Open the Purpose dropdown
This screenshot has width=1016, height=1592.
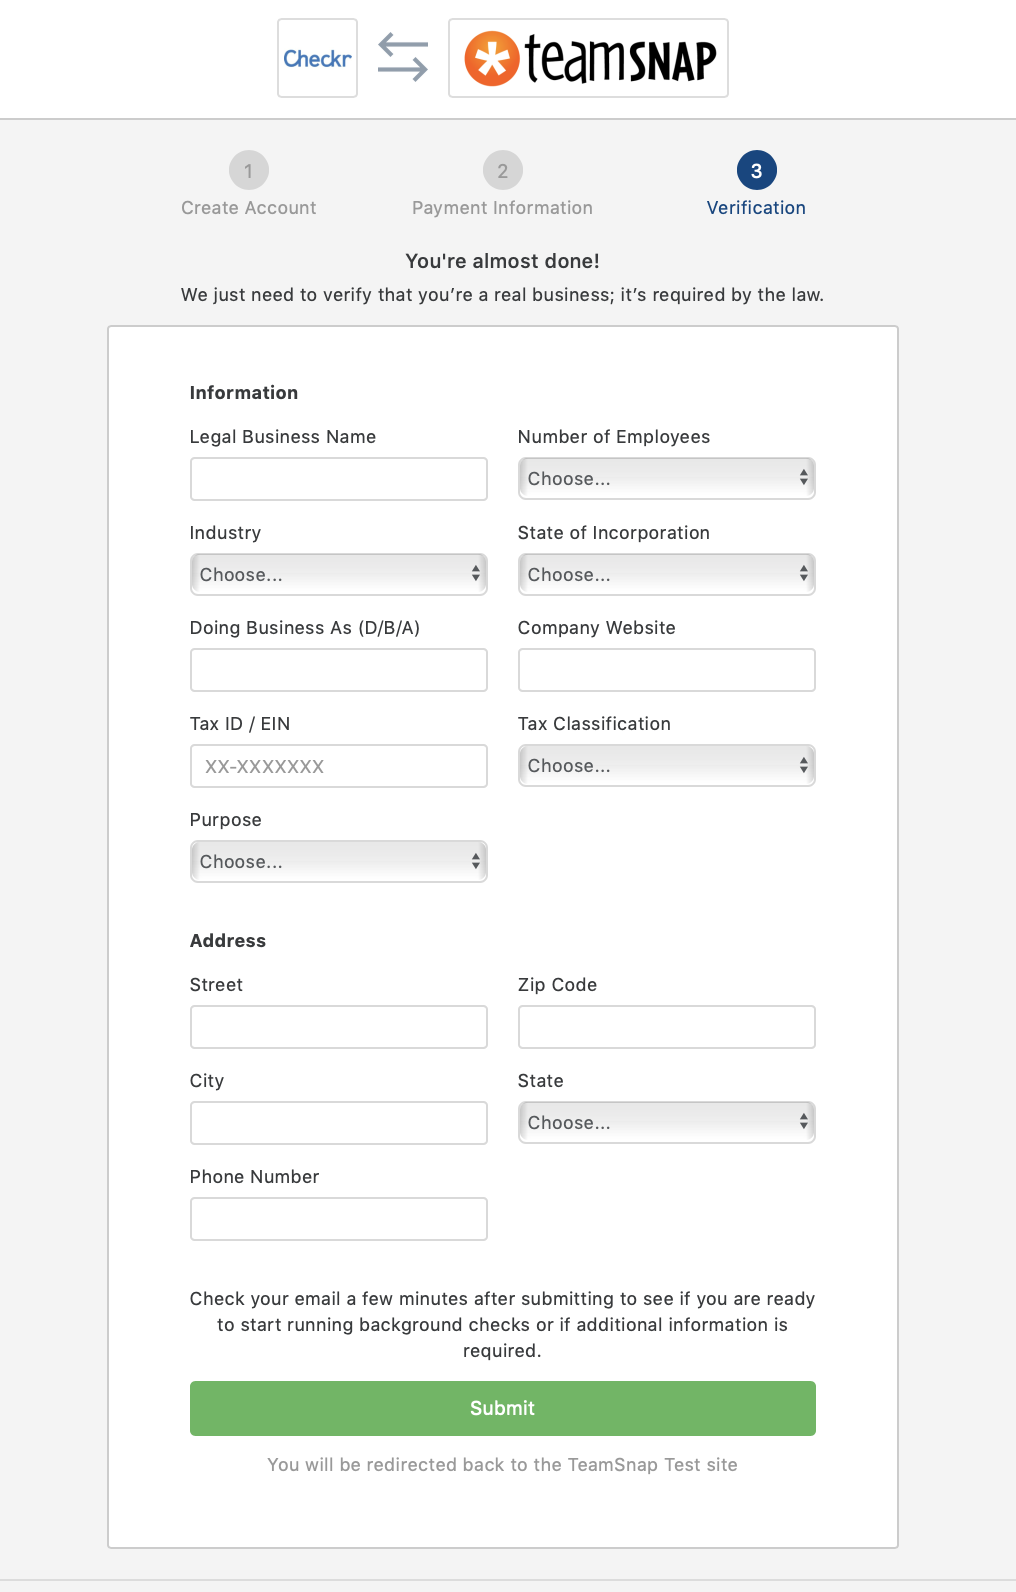pos(338,861)
